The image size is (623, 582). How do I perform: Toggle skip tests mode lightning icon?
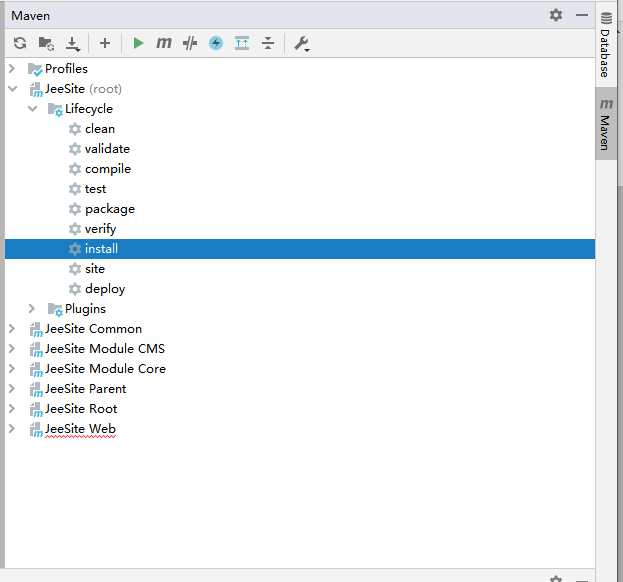click(x=216, y=43)
